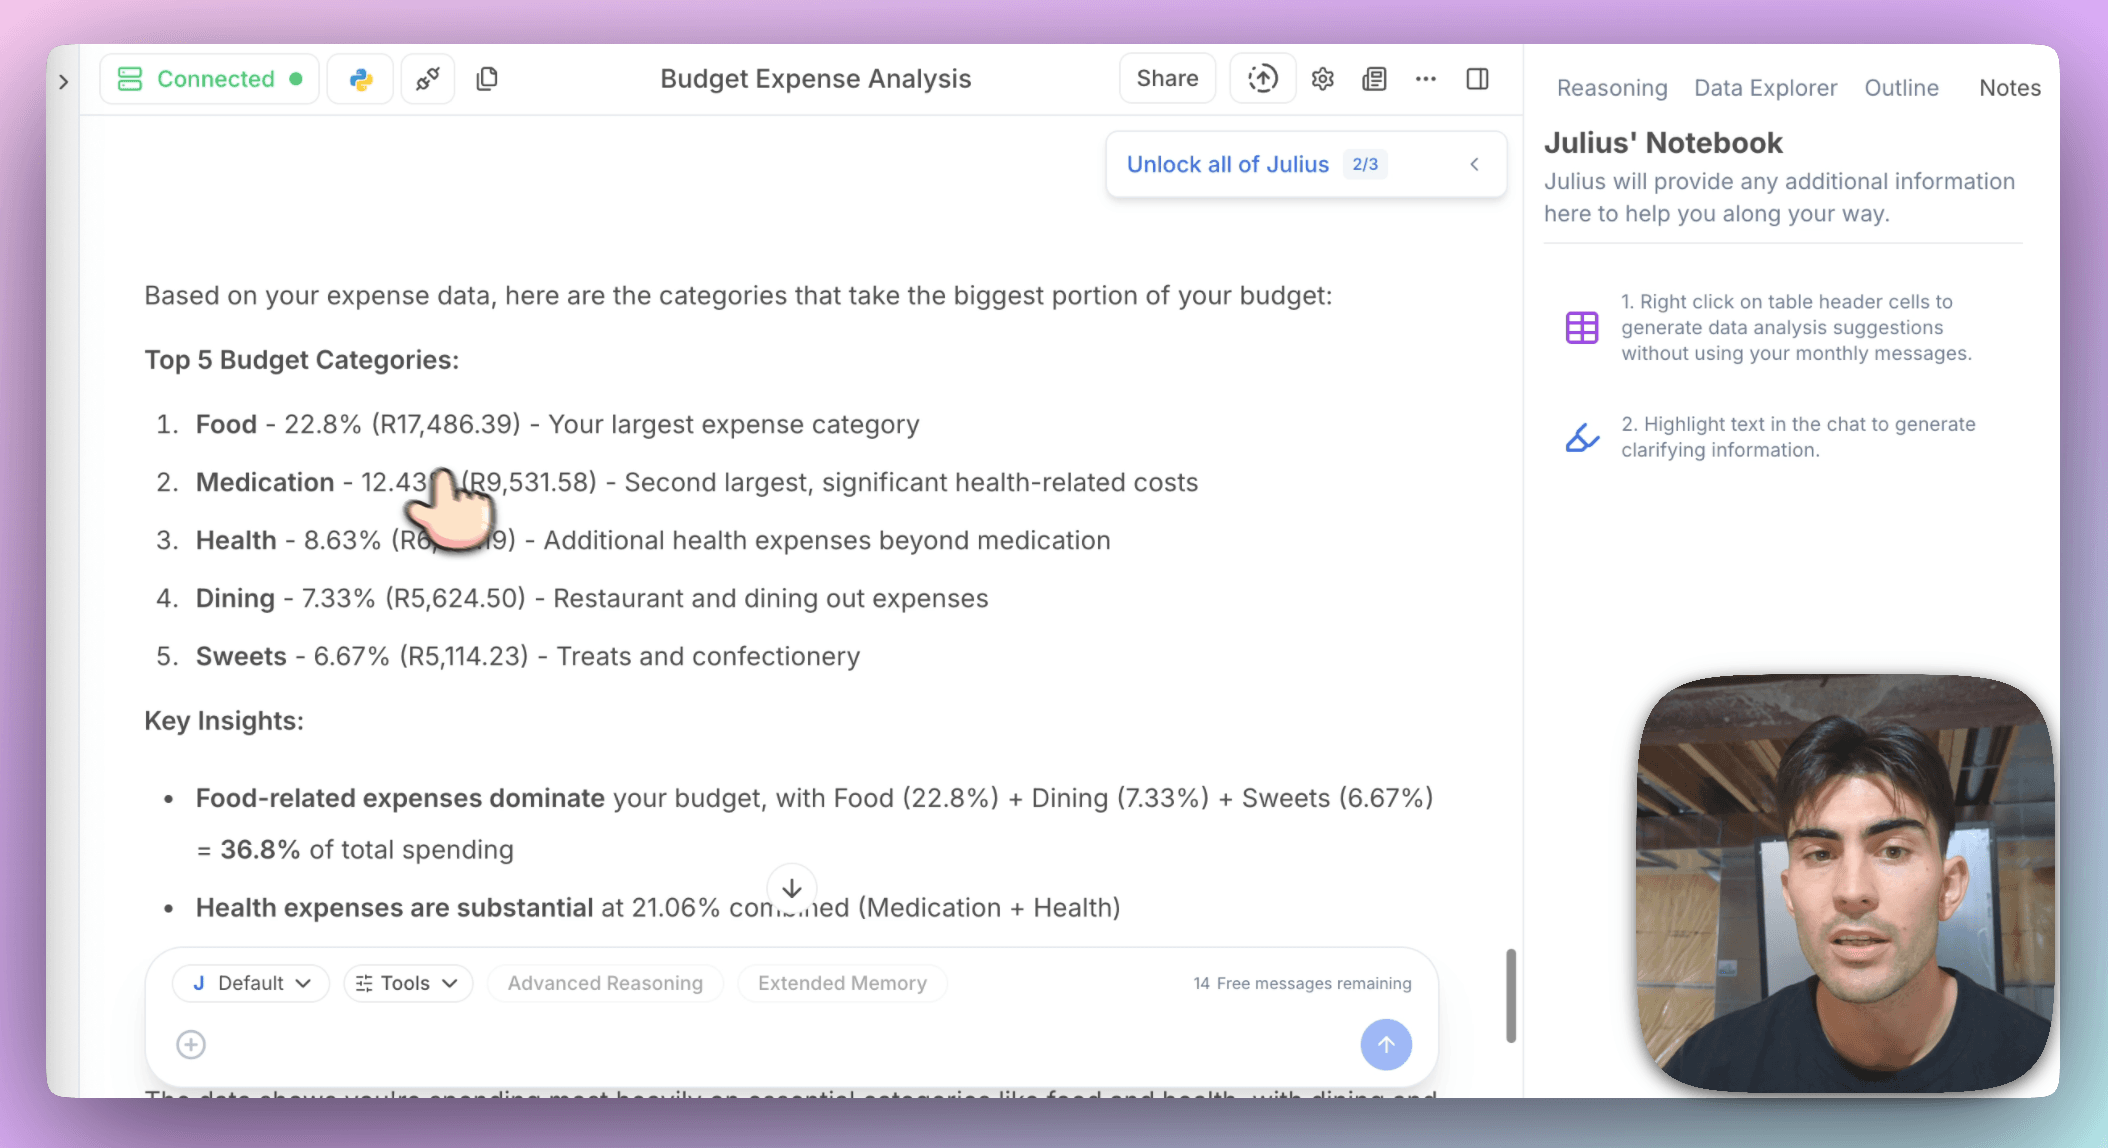Viewport: 2108px width, 1148px height.
Task: Open the Default model dropdown
Action: coord(251,983)
